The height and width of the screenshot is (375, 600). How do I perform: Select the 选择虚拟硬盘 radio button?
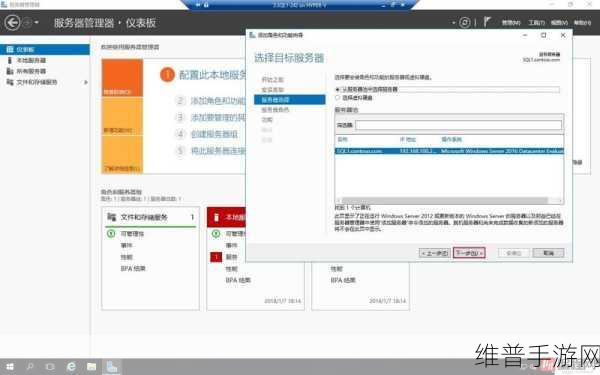click(x=338, y=98)
